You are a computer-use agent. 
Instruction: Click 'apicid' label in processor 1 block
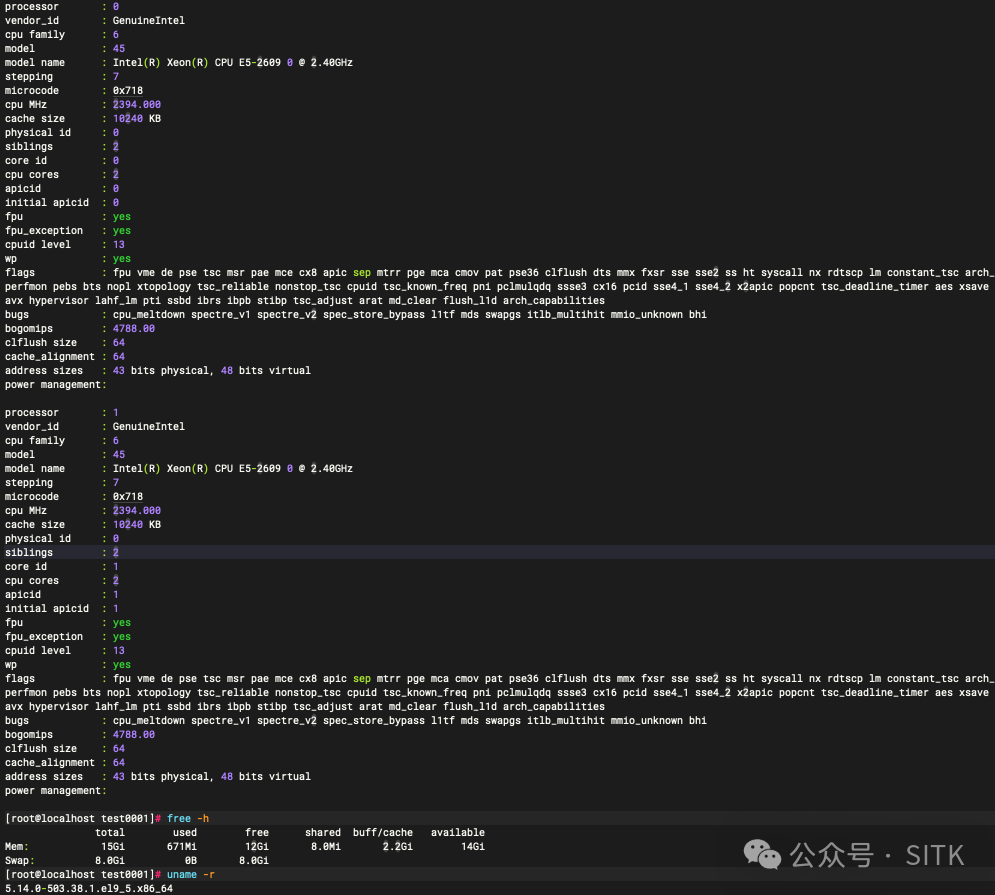click(x=23, y=594)
